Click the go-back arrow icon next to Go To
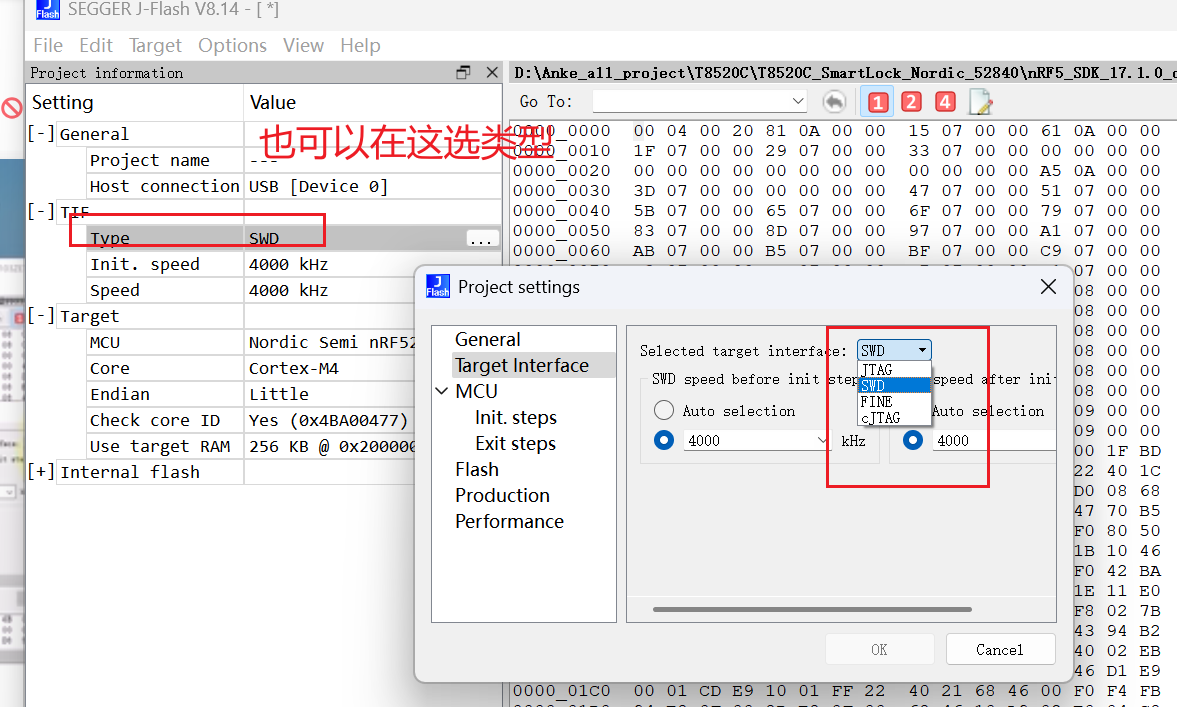The image size is (1177, 707). [834, 101]
